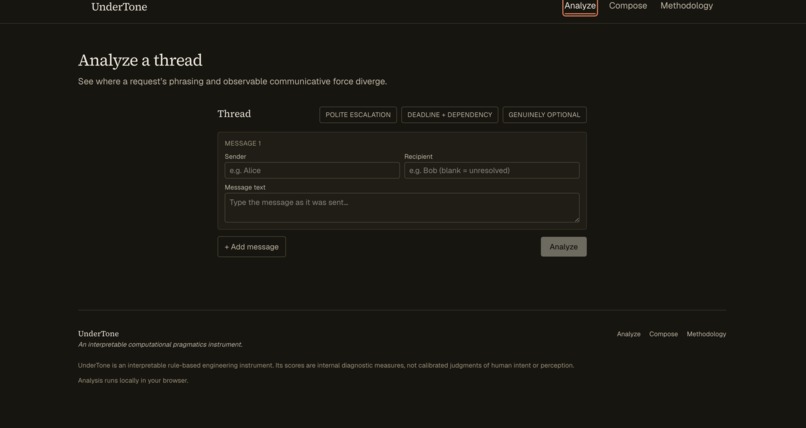Click the footer 'UnderTone' title
Image resolution: width=806 pixels, height=428 pixels.
tap(98, 333)
